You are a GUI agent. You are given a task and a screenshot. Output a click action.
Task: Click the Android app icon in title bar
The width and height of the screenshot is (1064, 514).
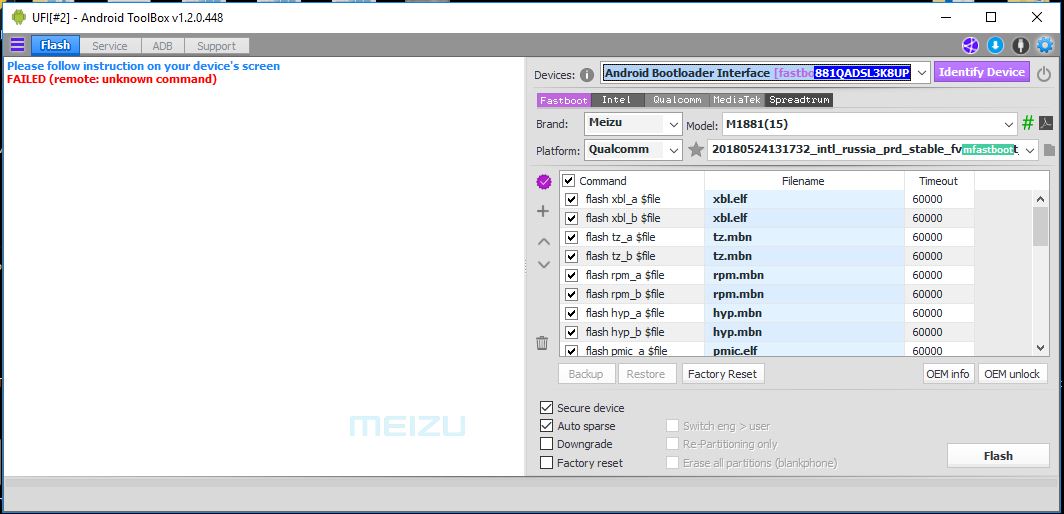(18, 17)
